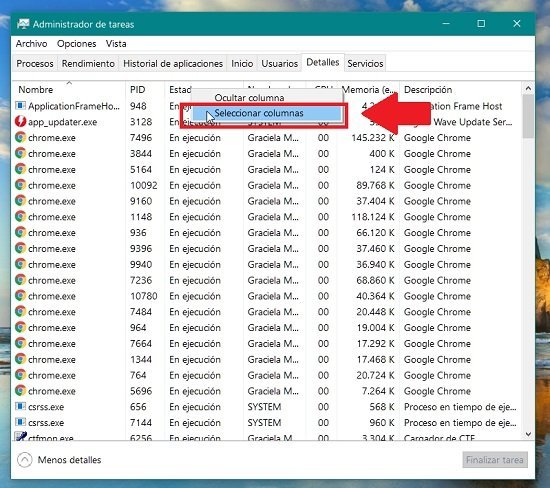Click Chrome icon for PID 764 row
The width and height of the screenshot is (550, 488).
click(21, 375)
